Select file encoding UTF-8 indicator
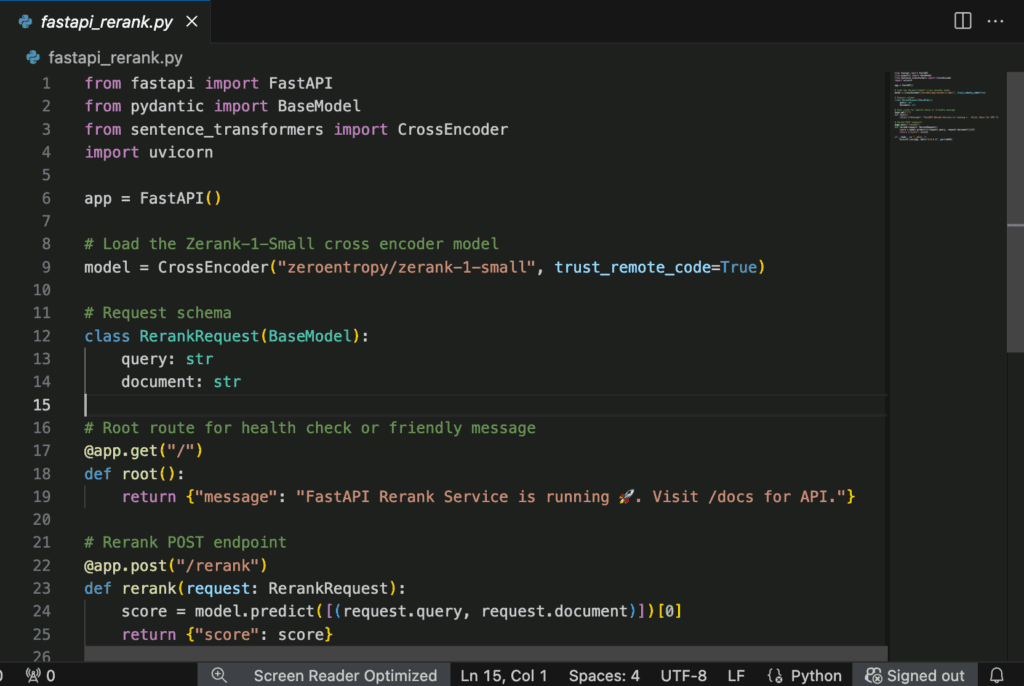 [683, 676]
